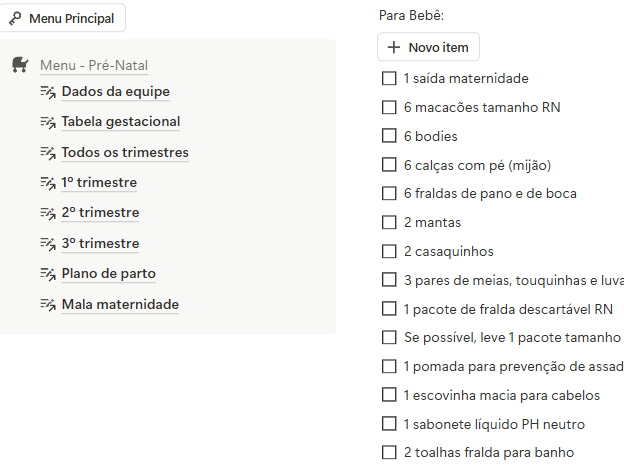Check off '1 sabonete líquido PH neutro'
This screenshot has height=467, width=624.
coord(389,424)
